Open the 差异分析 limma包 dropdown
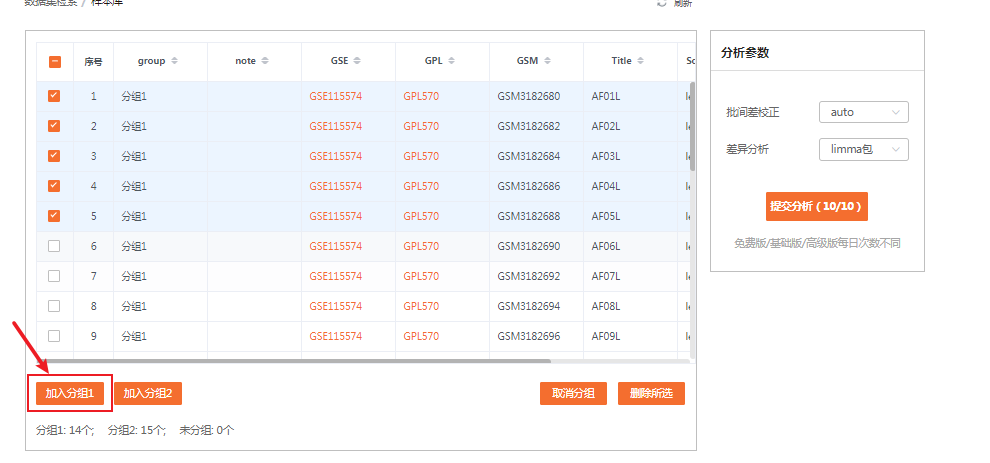 [864, 149]
